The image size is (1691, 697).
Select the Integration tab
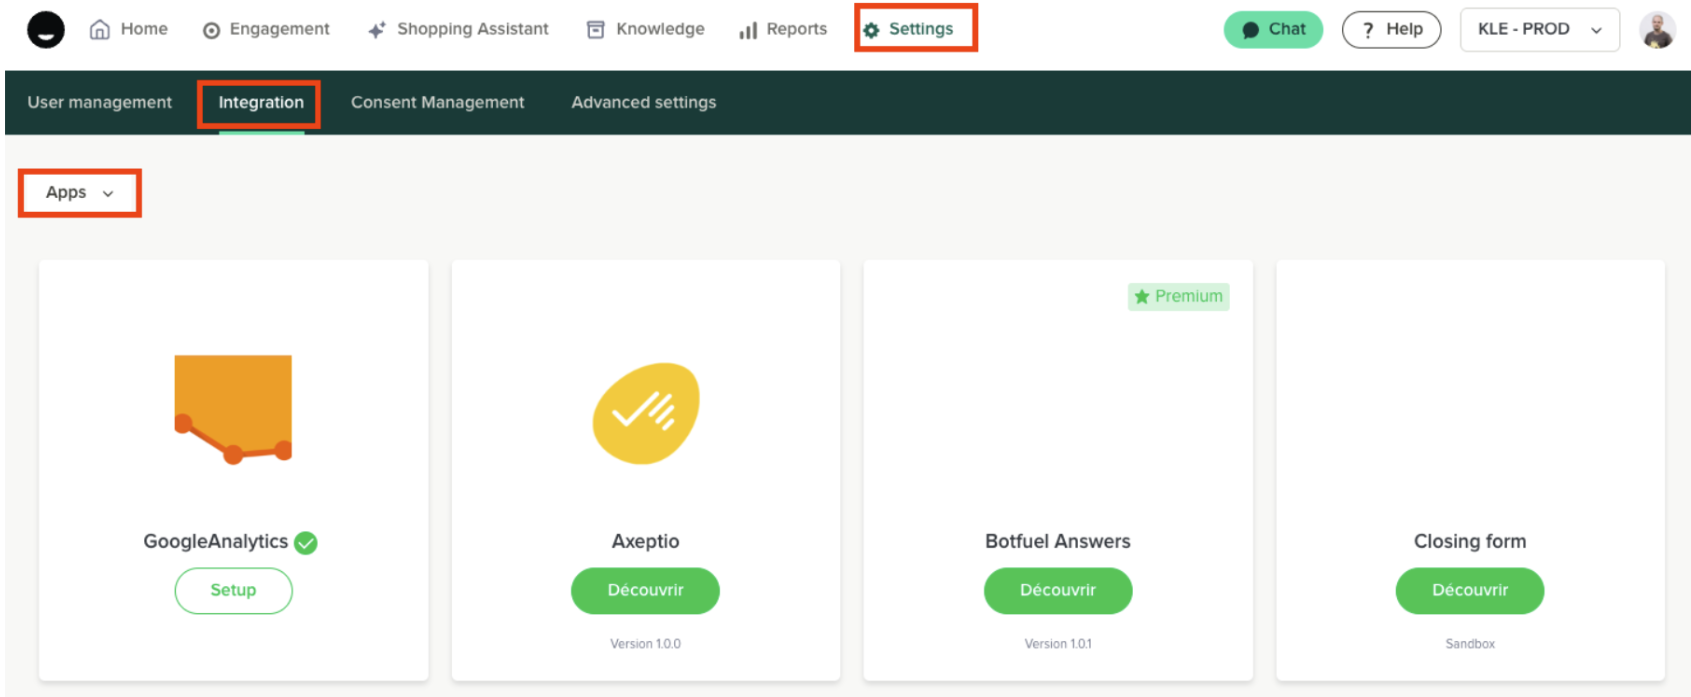coord(261,102)
